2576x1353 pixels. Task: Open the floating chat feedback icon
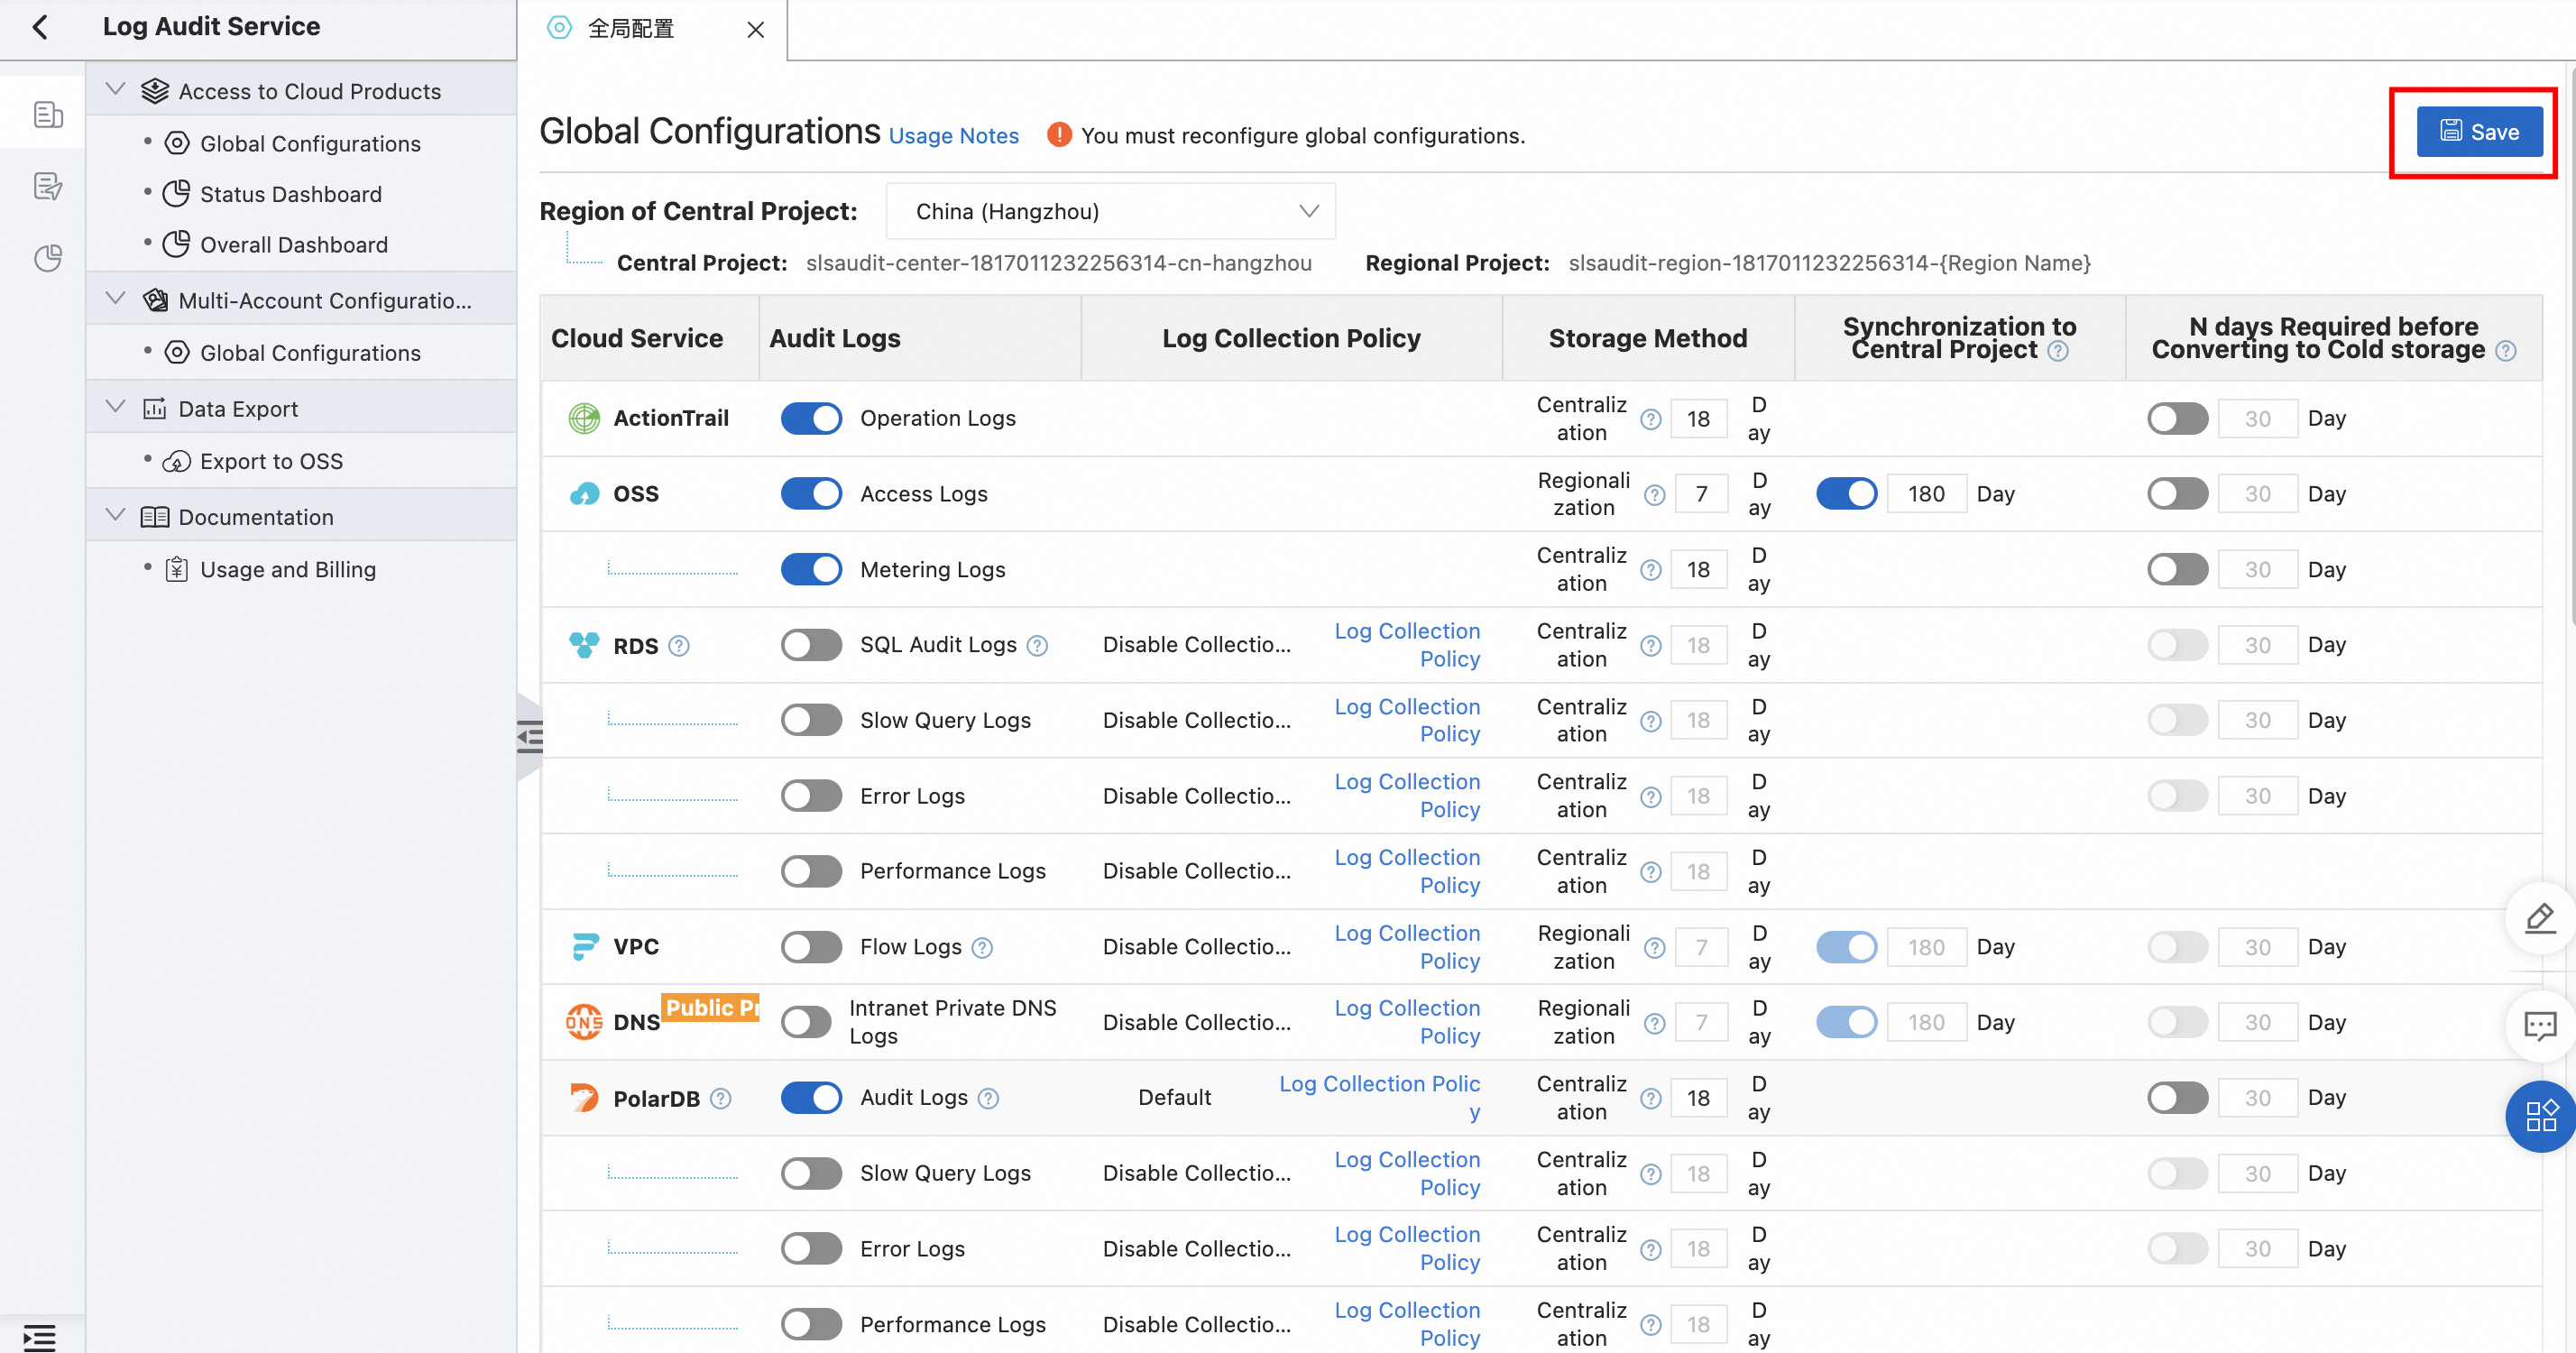point(2540,1025)
